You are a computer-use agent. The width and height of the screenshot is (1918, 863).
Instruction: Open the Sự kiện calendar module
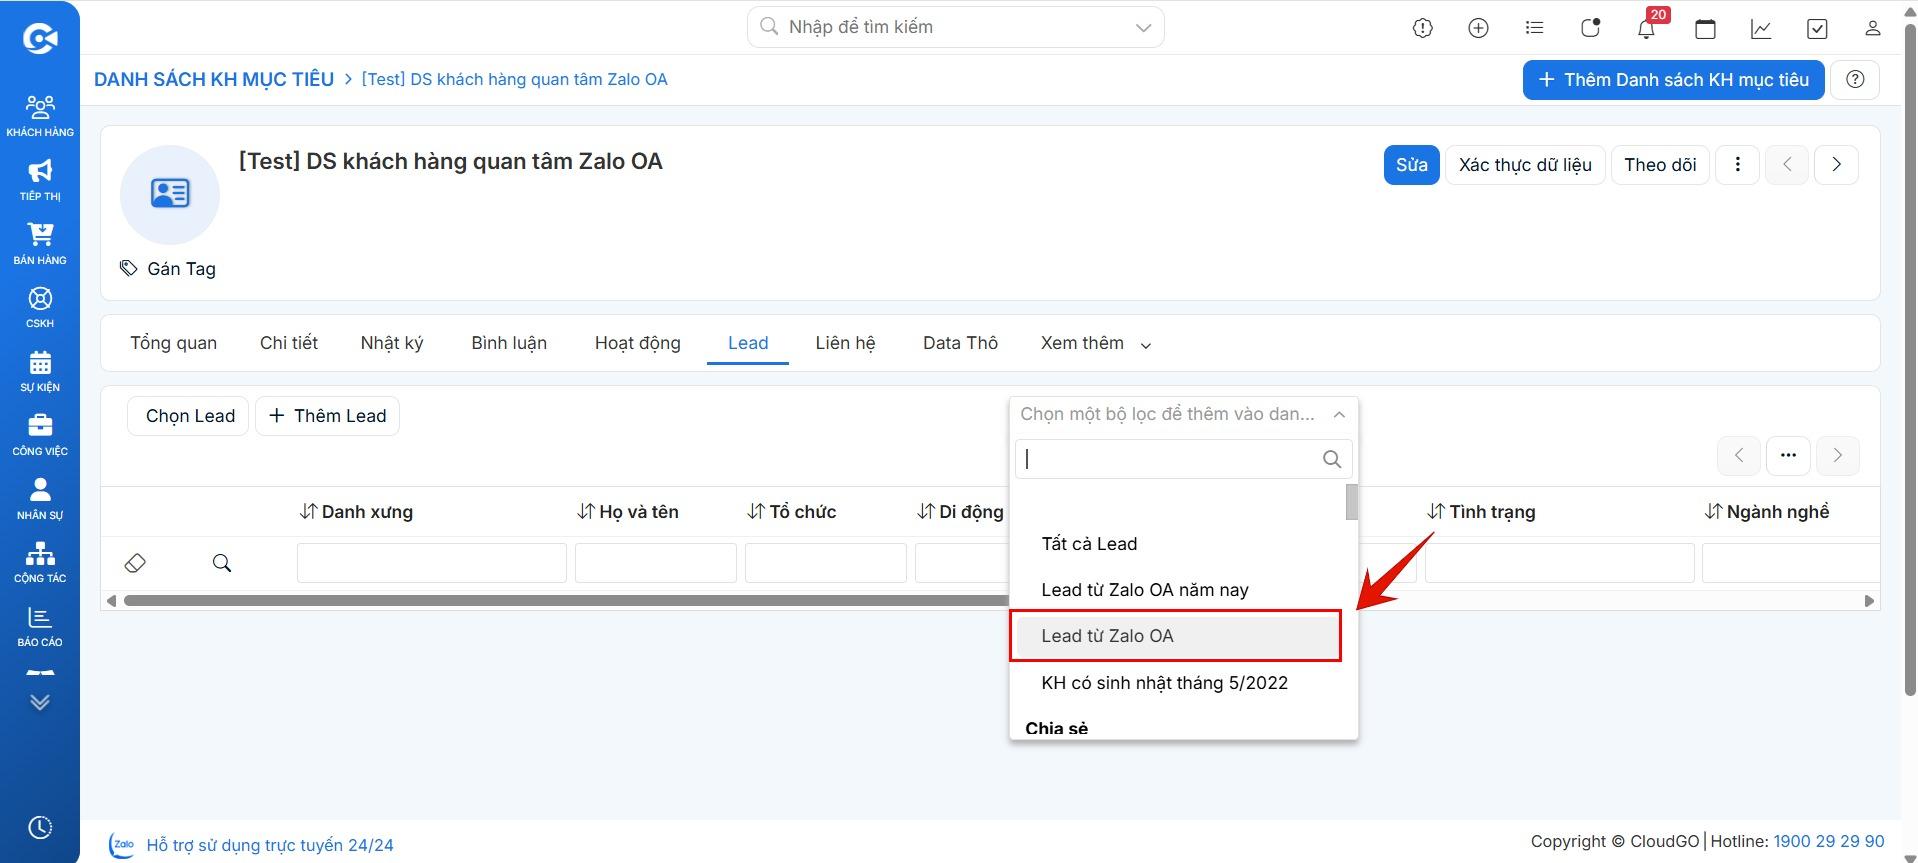(40, 371)
